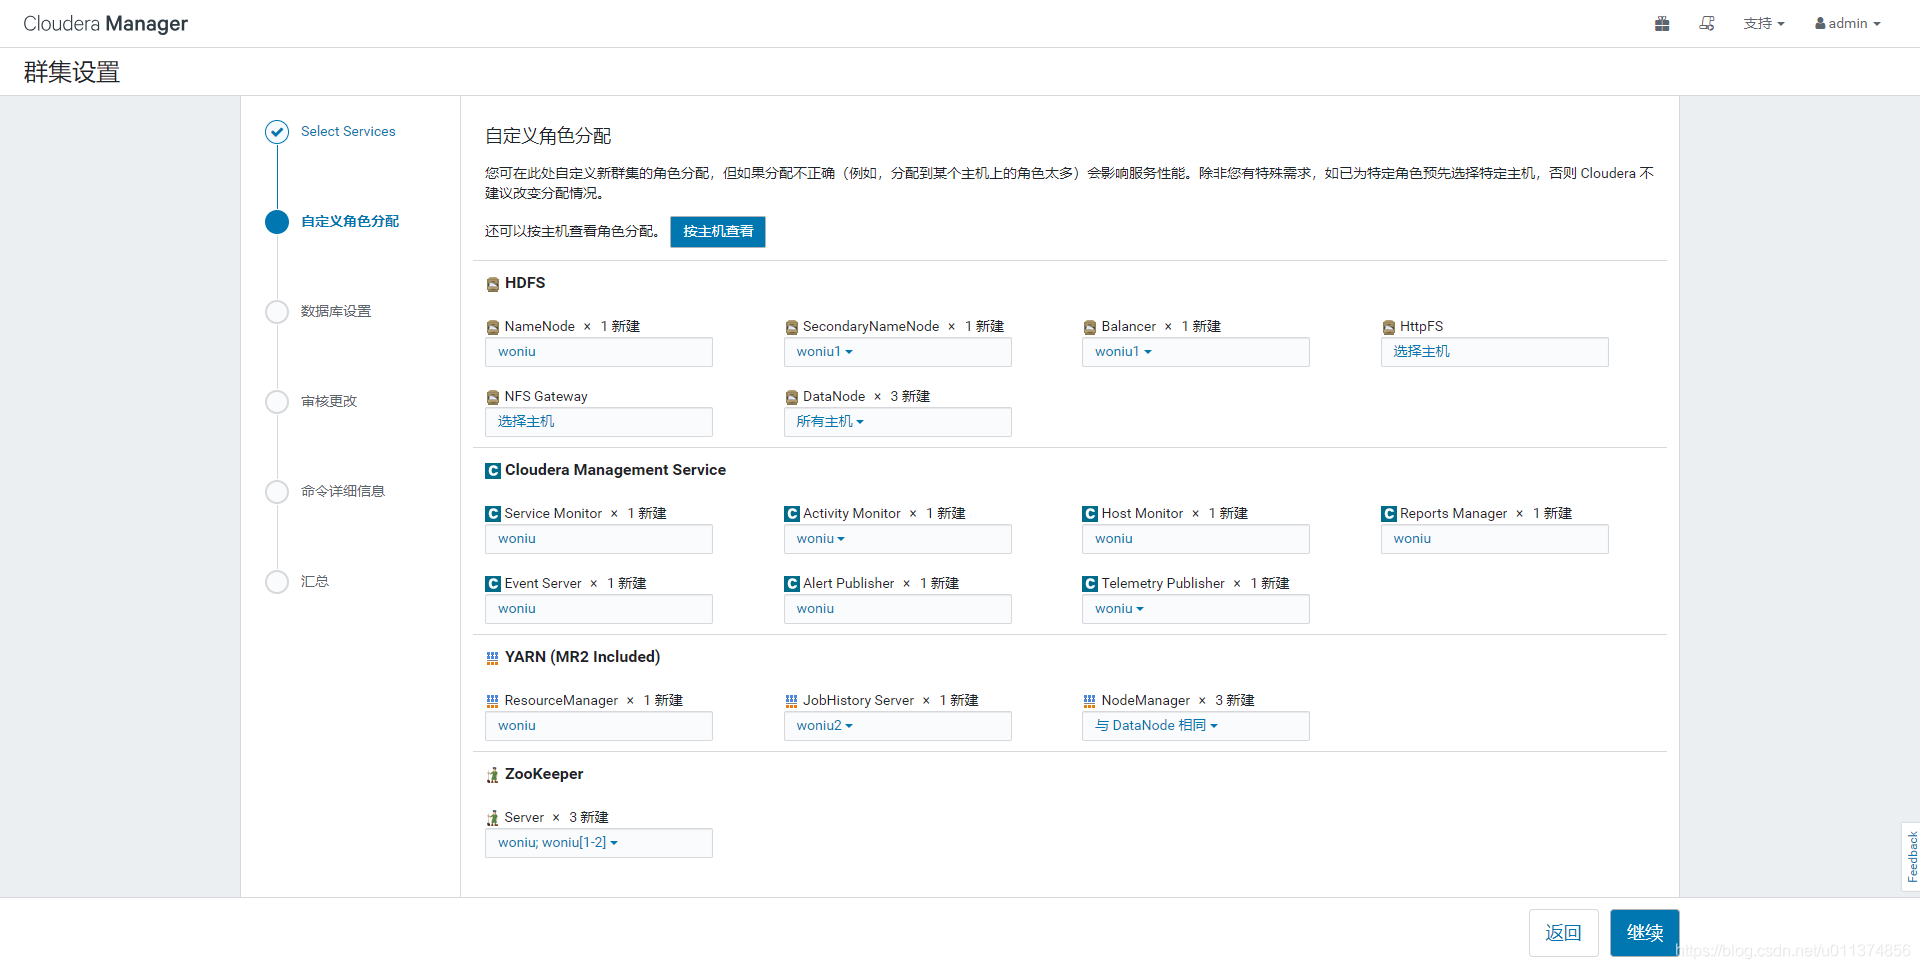Image resolution: width=1920 pixels, height=969 pixels.
Task: Select host for NFS Gateway 选择主机
Action: coord(599,422)
